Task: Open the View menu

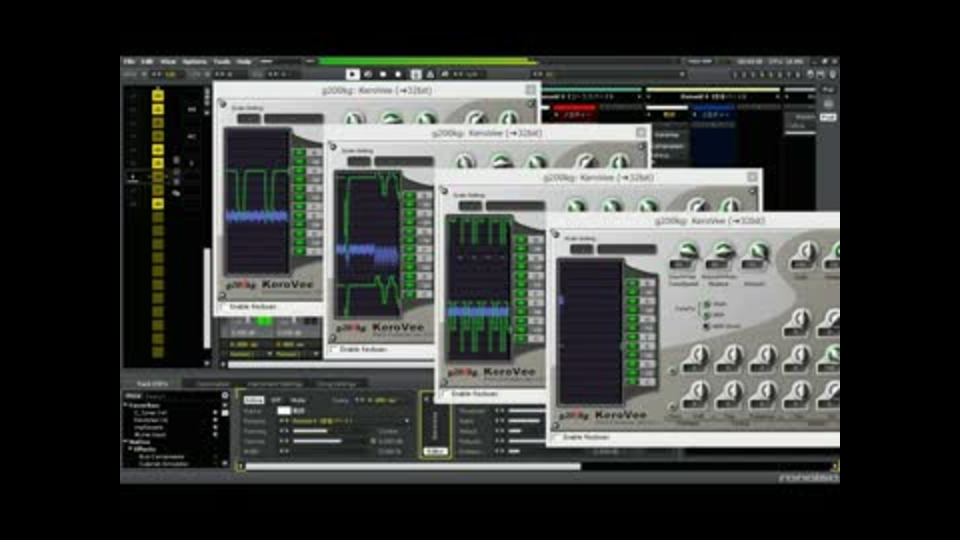Action: click(168, 61)
